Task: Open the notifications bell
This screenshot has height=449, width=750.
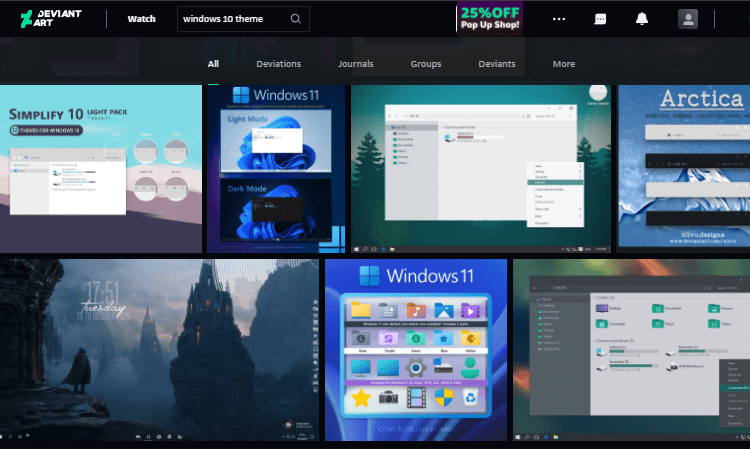Action: pyautogui.click(x=641, y=19)
